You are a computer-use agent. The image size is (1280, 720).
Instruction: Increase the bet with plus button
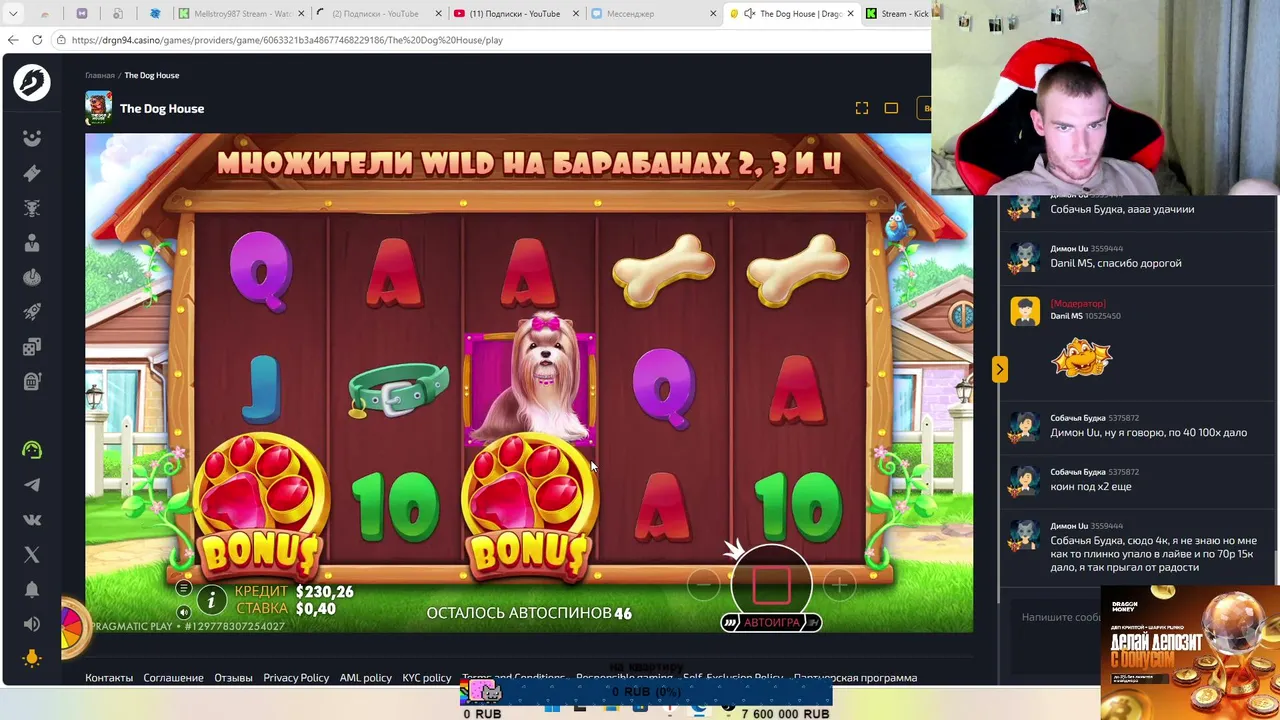tap(839, 584)
